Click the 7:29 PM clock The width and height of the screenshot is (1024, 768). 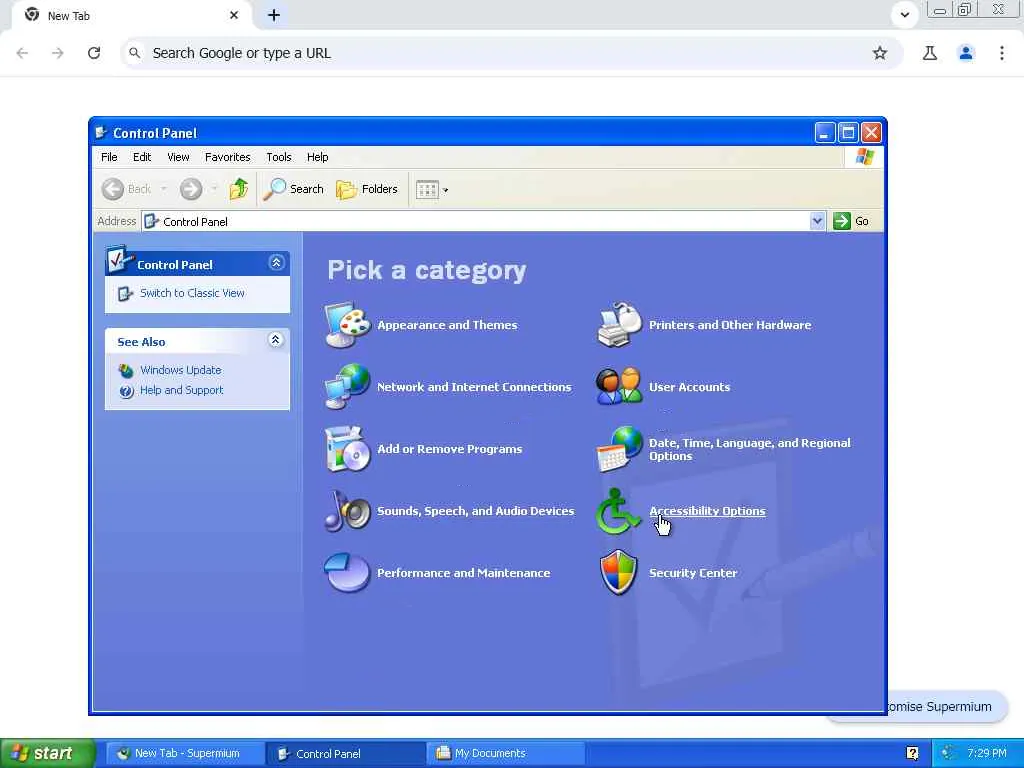click(x=987, y=753)
